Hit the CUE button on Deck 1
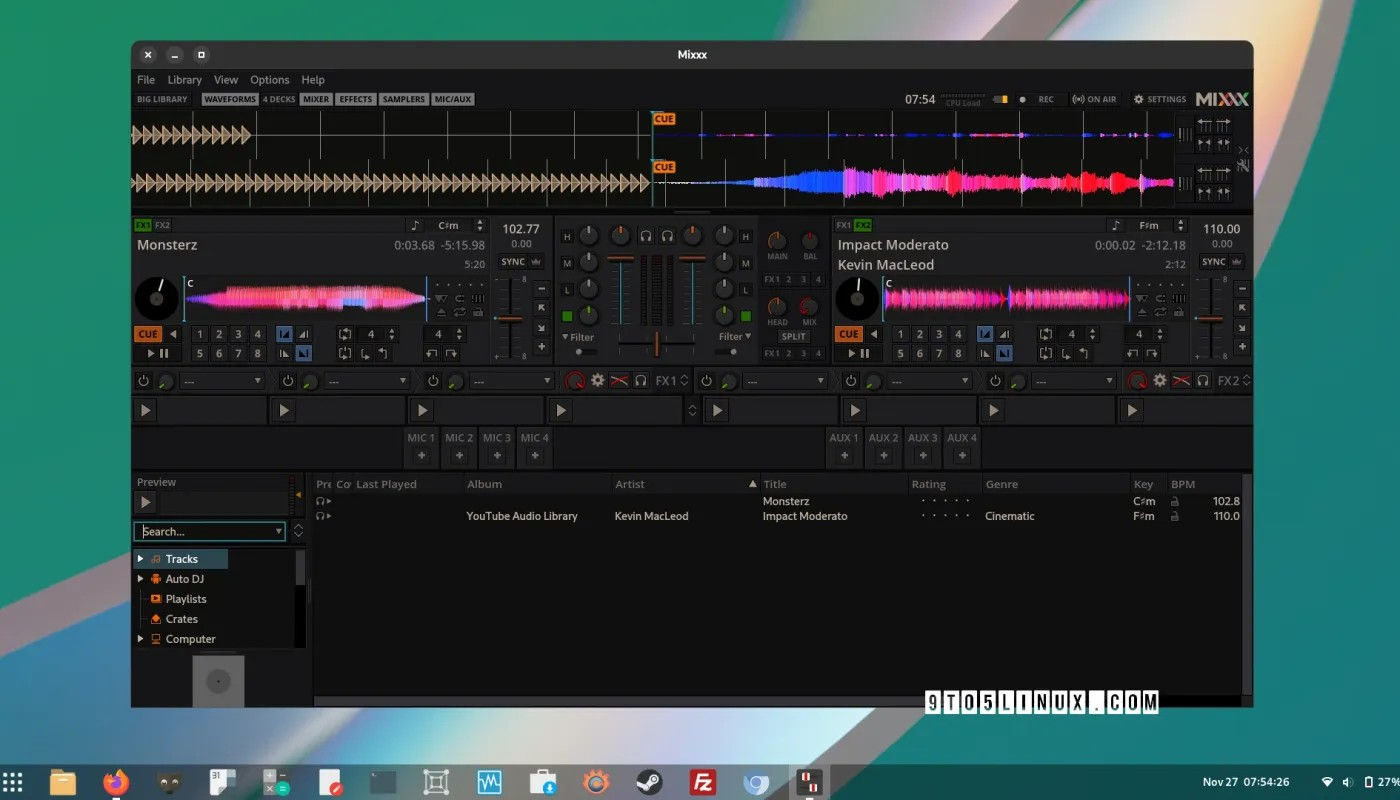The height and width of the screenshot is (800, 1400). click(x=148, y=333)
